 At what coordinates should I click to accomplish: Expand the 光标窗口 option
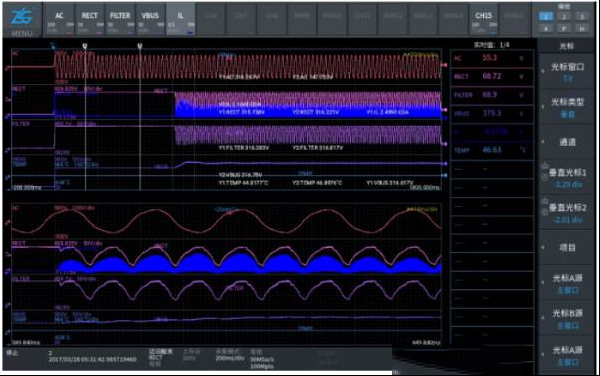(567, 72)
